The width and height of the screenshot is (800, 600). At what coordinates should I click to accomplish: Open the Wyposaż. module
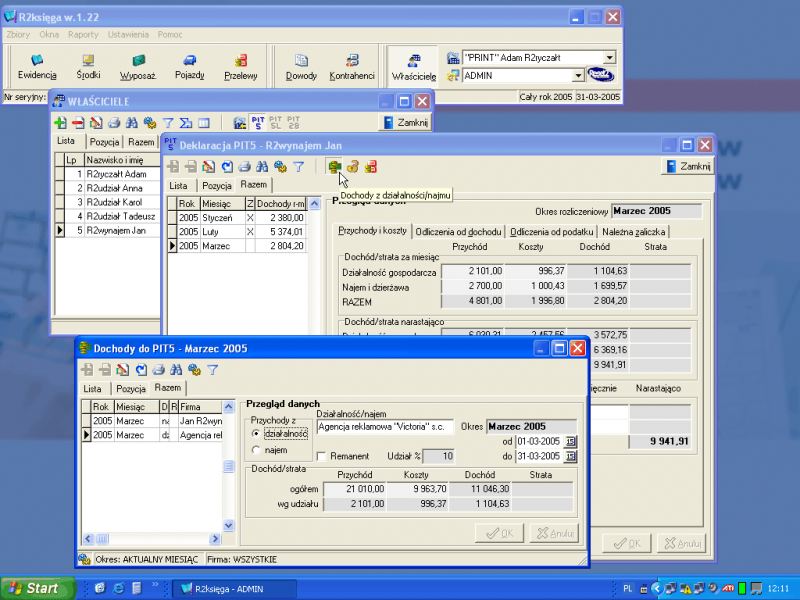point(138,66)
